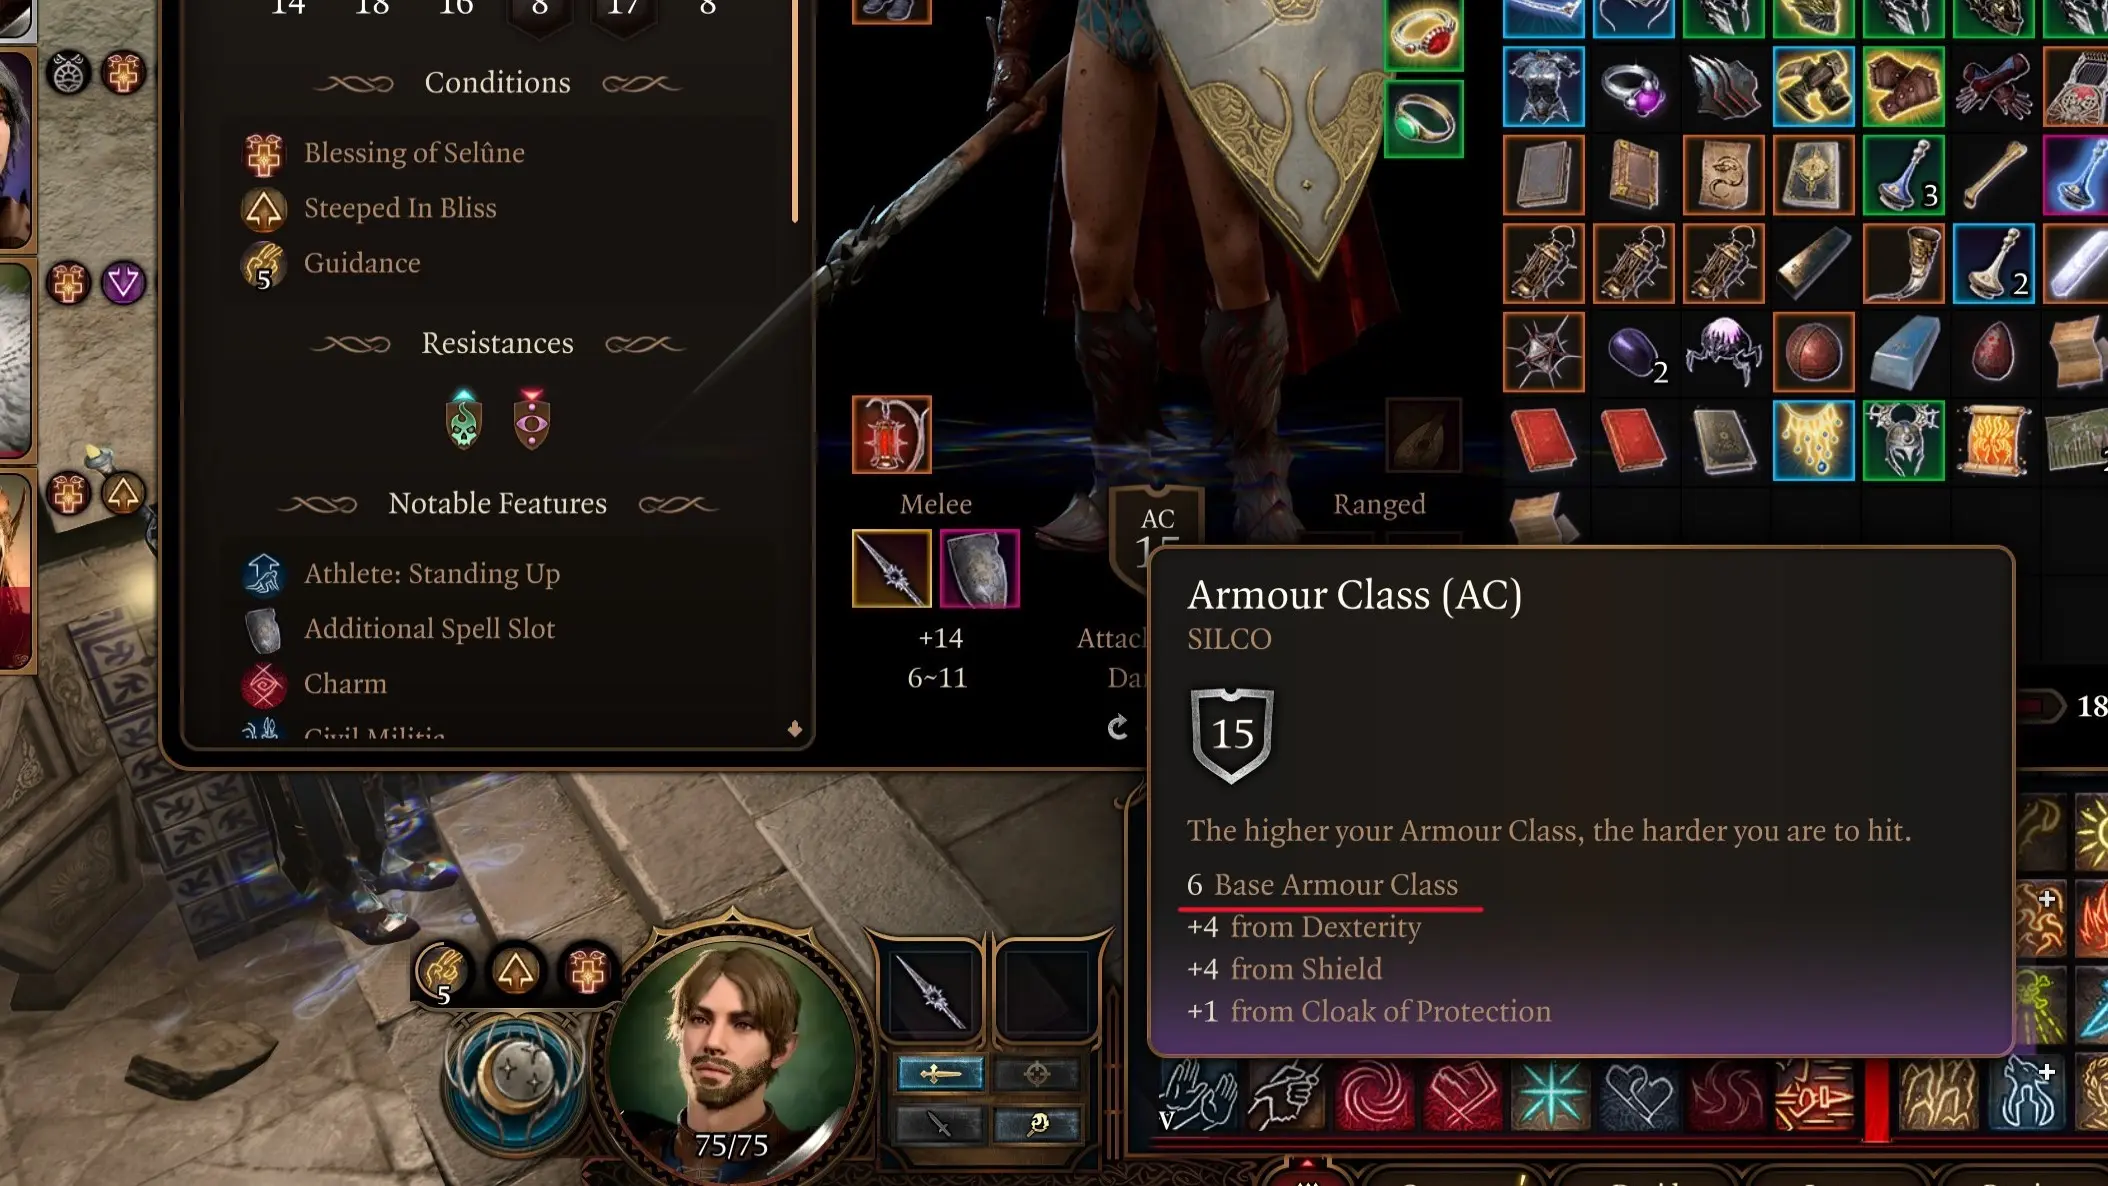Toggle the dual wield sword button
Image resolution: width=2108 pixels, height=1186 pixels.
[x=939, y=1125]
